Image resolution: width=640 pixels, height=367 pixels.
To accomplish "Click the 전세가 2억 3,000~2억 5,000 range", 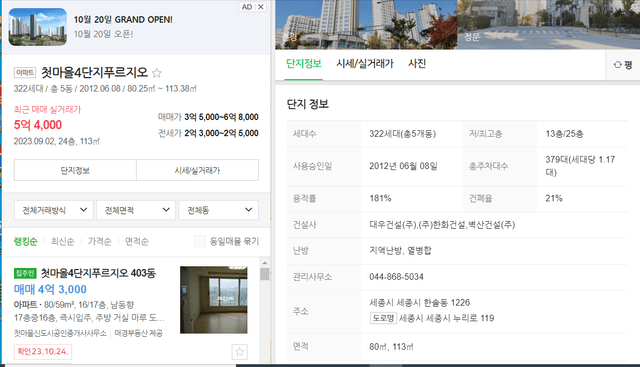I will point(208,133).
